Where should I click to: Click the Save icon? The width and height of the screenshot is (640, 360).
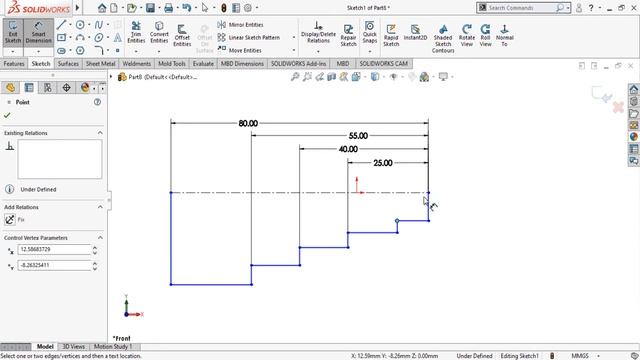[x=150, y=8]
